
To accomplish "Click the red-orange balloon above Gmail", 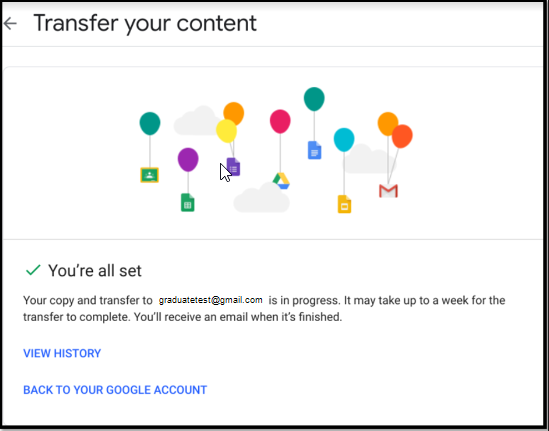I will pyautogui.click(x=402, y=136).
